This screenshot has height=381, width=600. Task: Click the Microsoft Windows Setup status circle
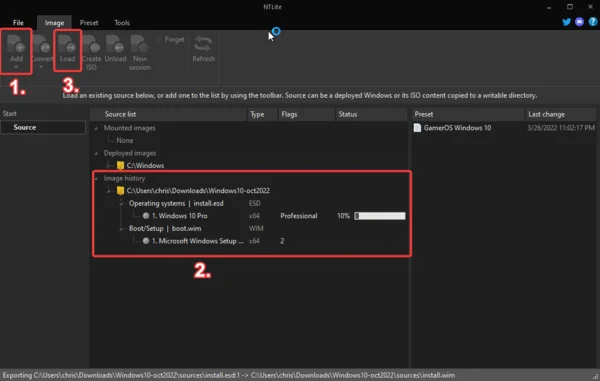pos(146,241)
